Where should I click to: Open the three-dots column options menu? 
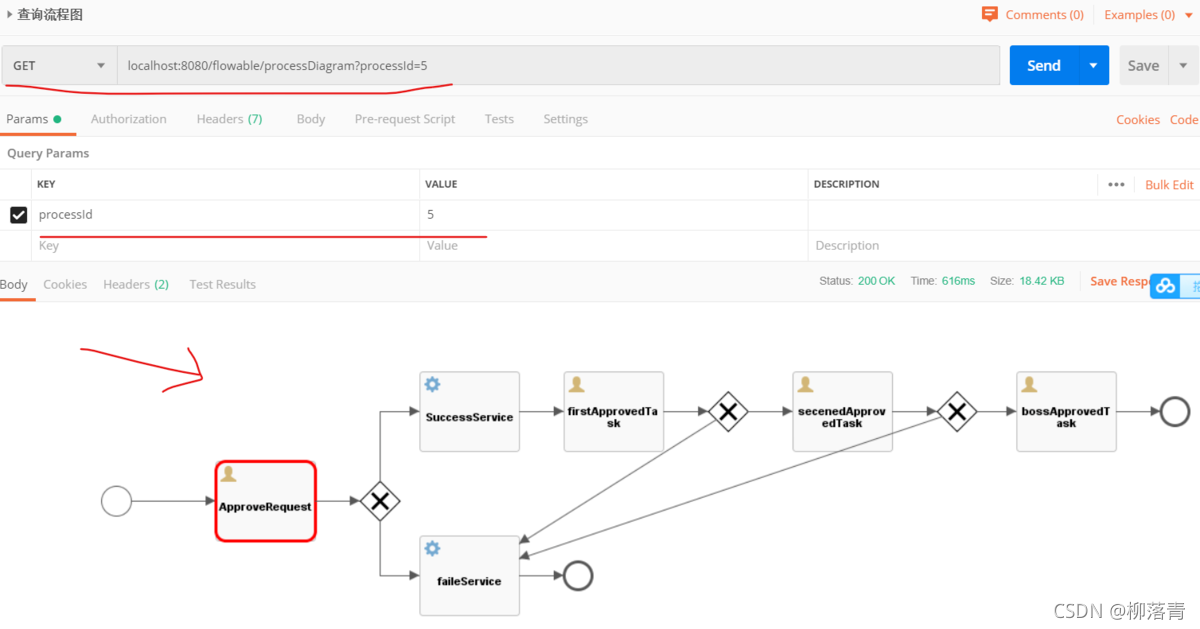point(1117,185)
